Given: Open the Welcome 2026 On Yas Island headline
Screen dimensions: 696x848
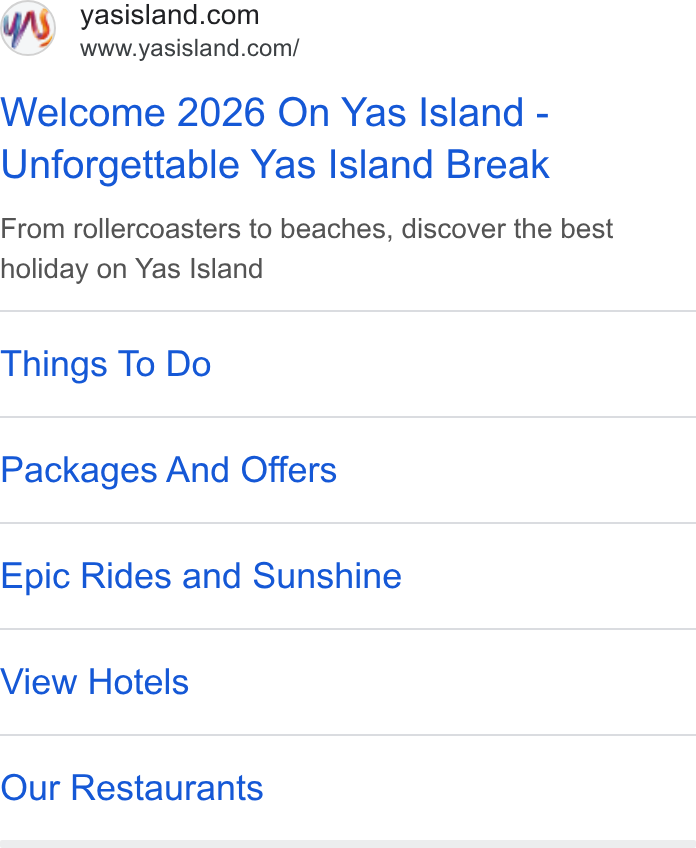Looking at the screenshot, I should 275,112.
